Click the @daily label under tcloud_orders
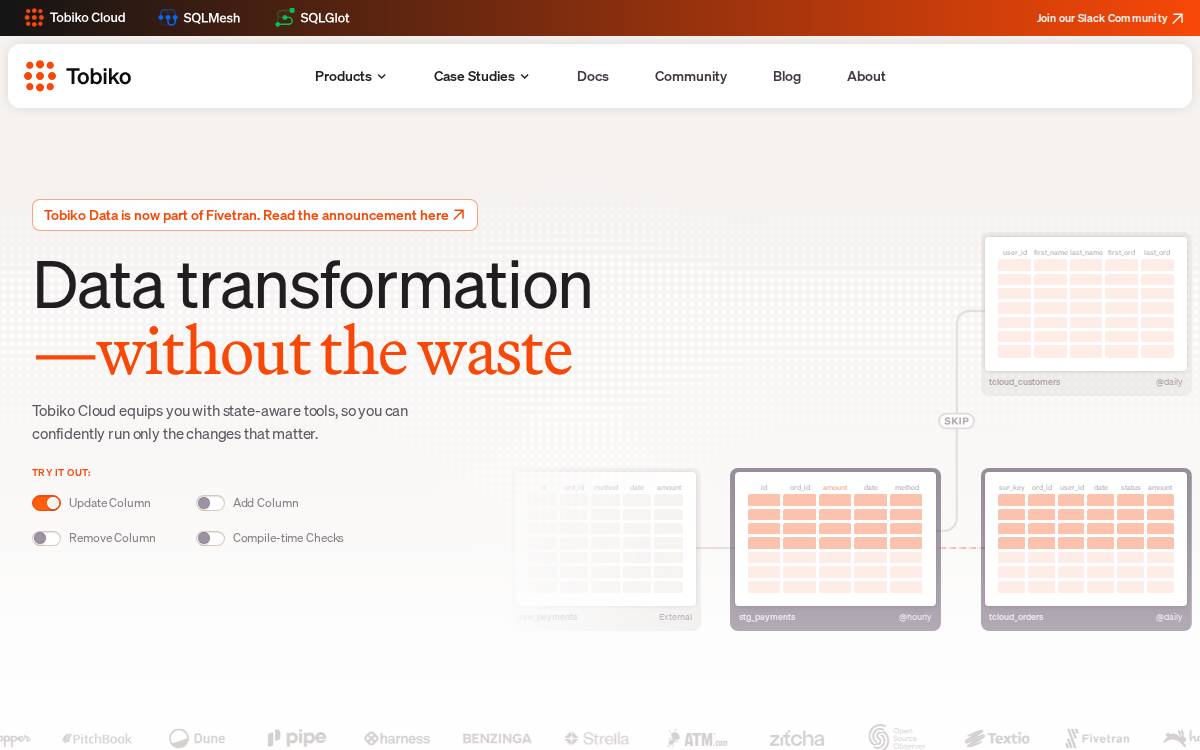 click(1169, 617)
